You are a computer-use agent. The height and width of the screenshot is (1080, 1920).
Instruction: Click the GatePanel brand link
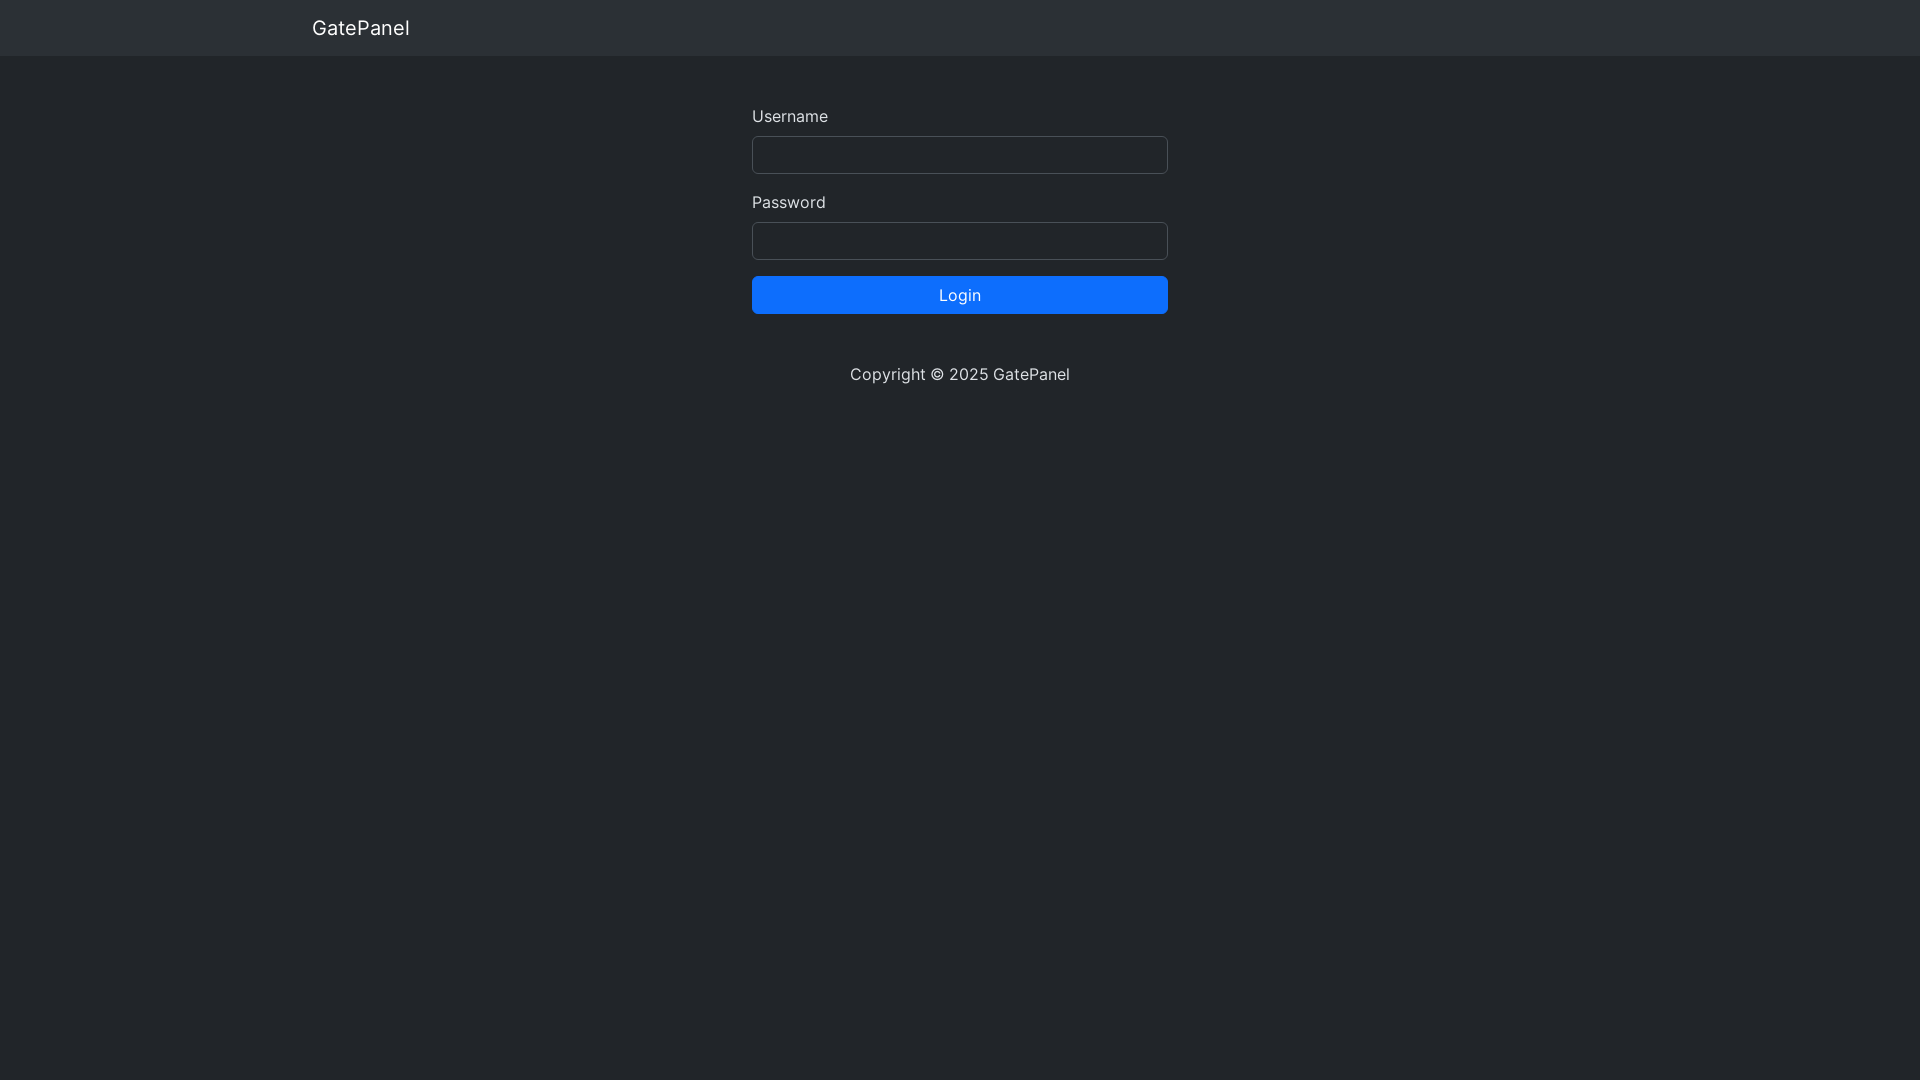[x=360, y=28]
